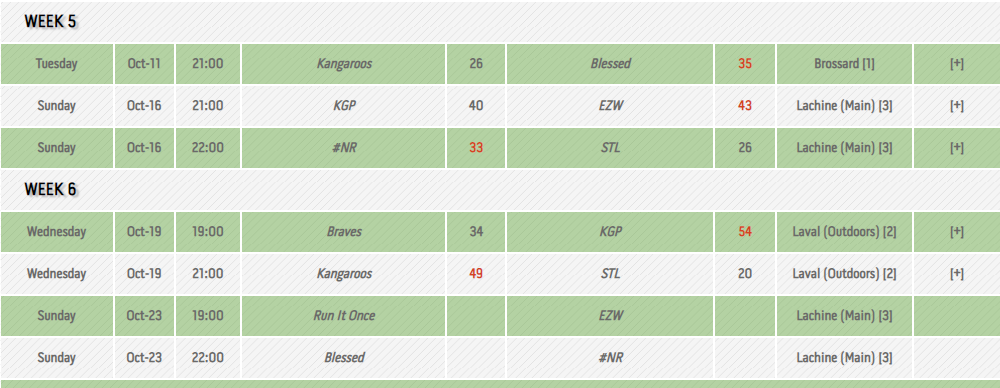Open KGP team in Oct-19 19:00 row
Image resolution: width=1000 pixels, height=388 pixels.
pyautogui.click(x=610, y=232)
